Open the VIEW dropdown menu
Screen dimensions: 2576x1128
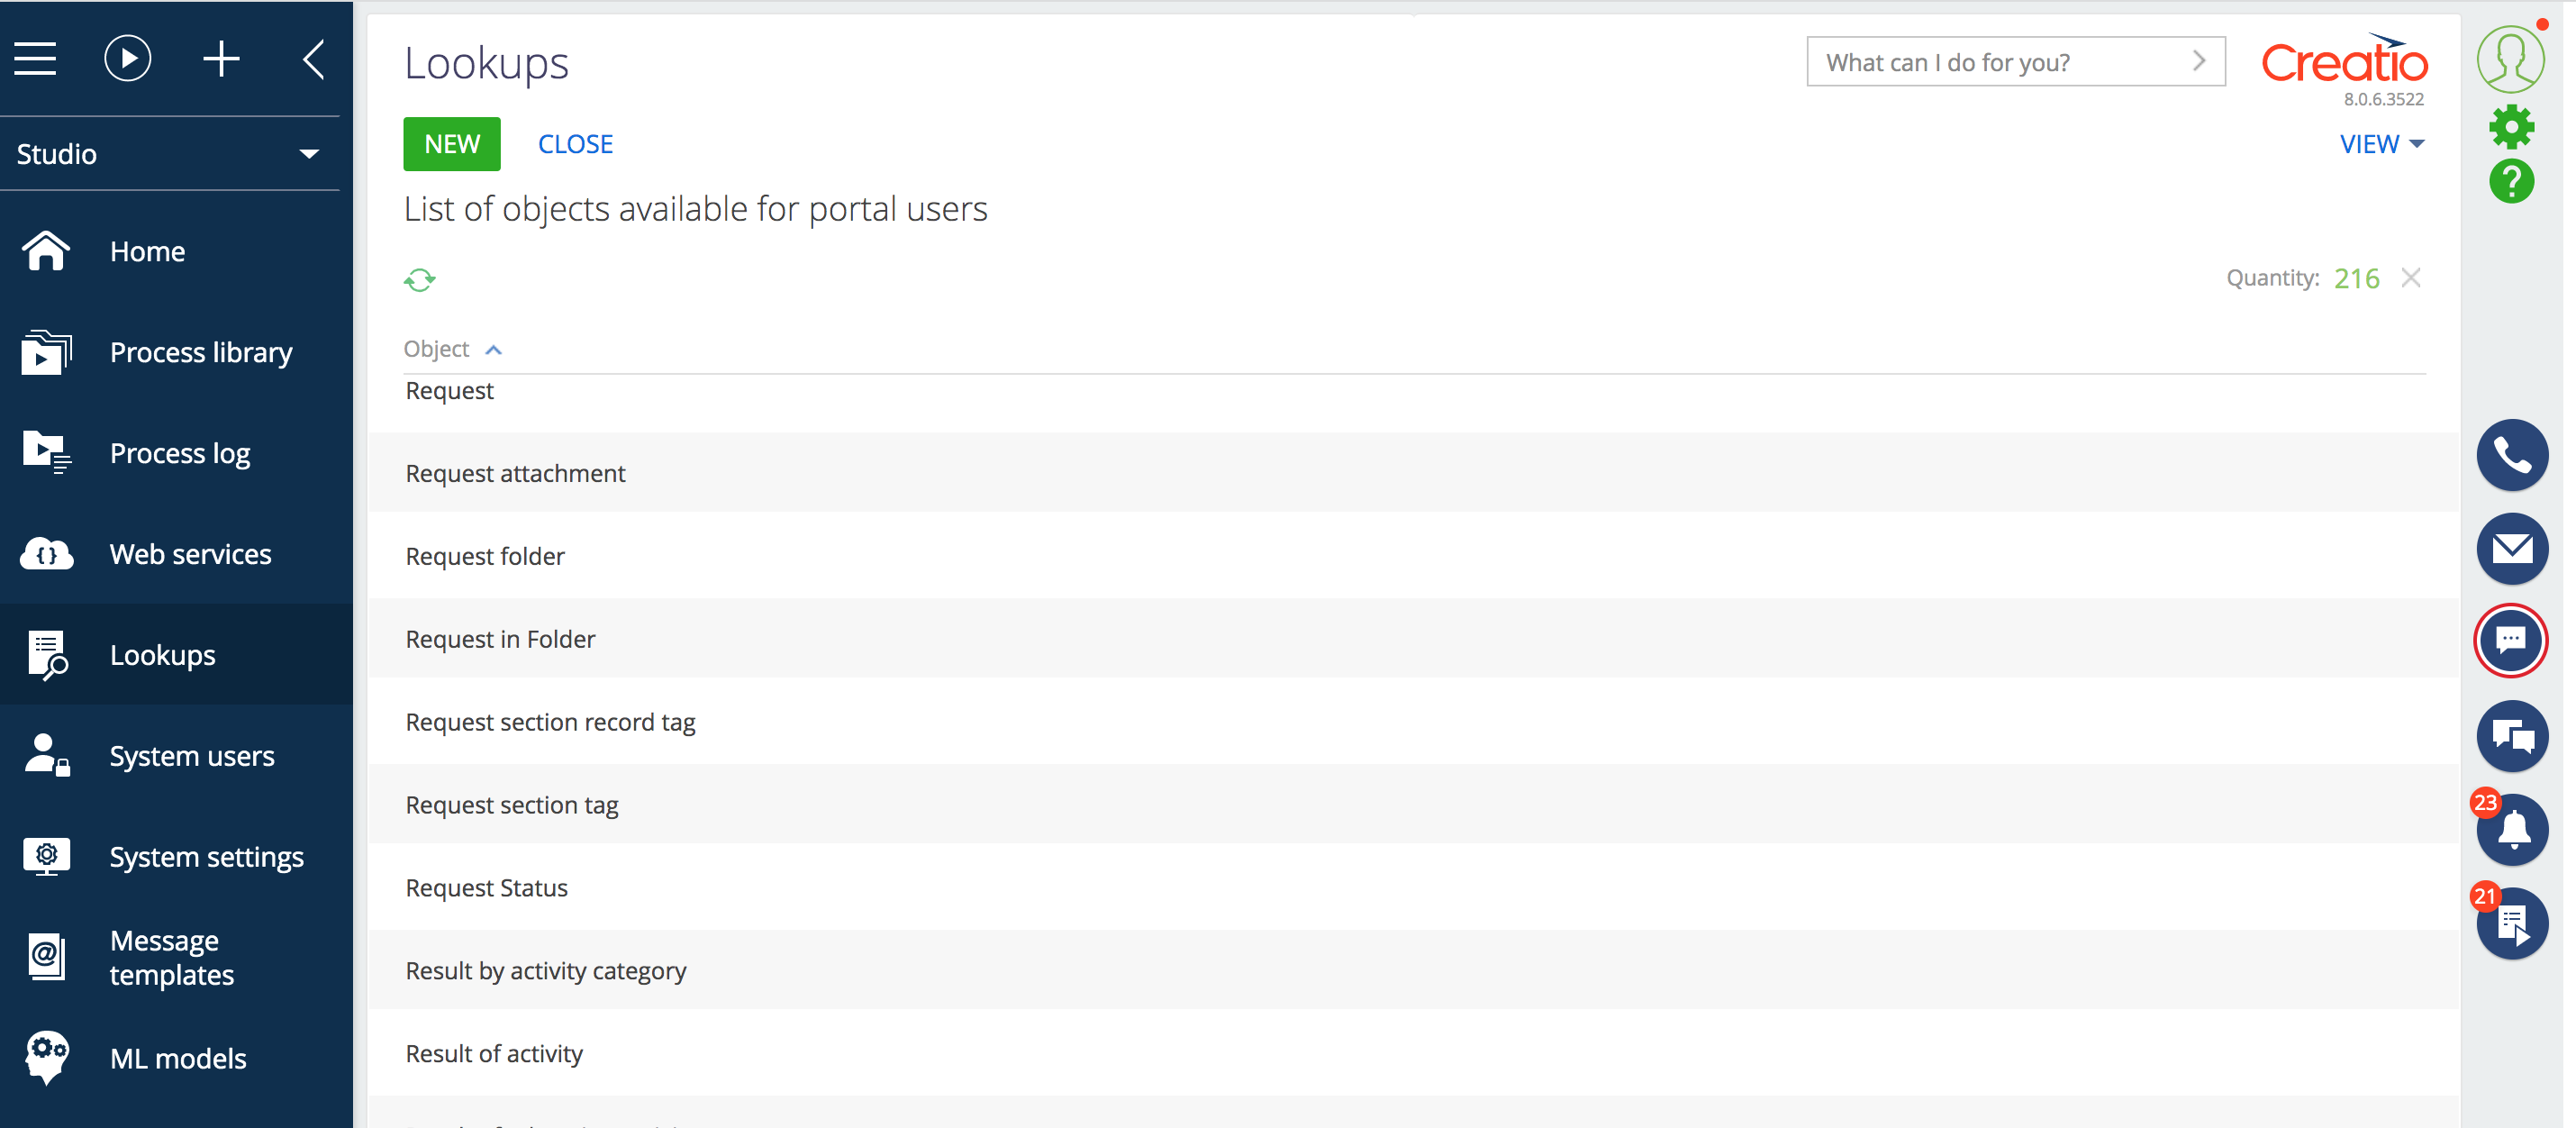(2382, 144)
